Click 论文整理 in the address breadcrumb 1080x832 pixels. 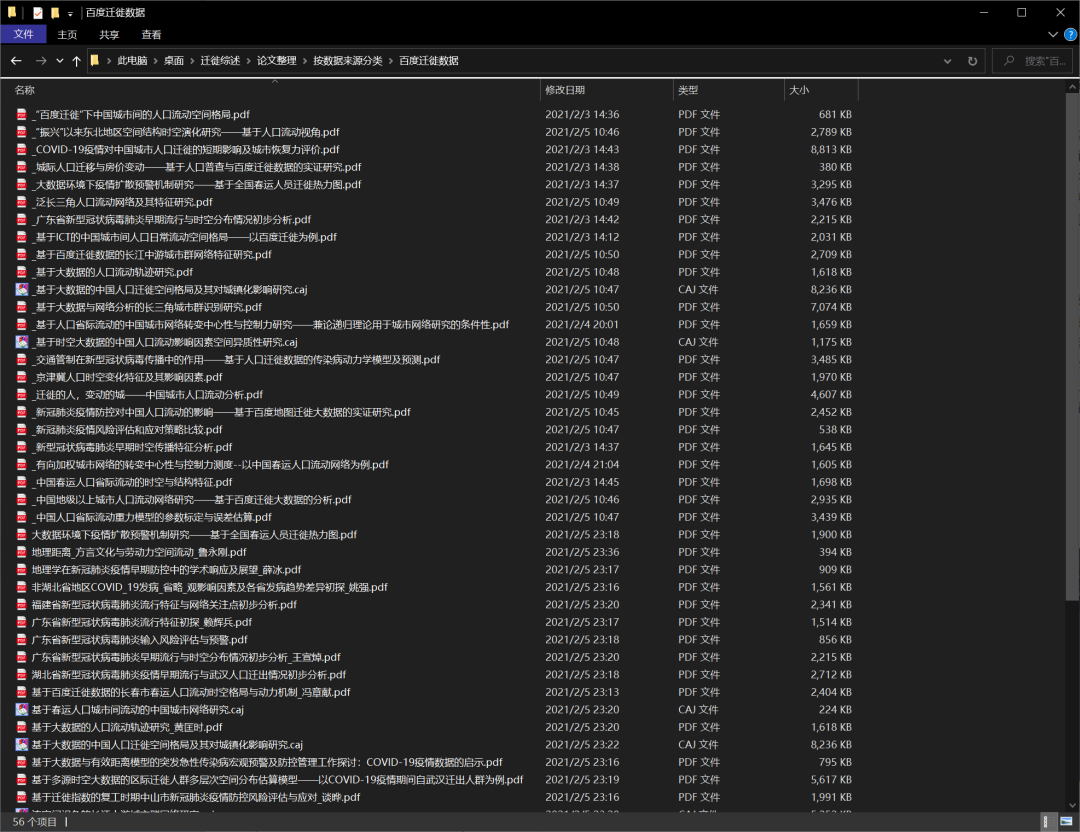coord(277,61)
